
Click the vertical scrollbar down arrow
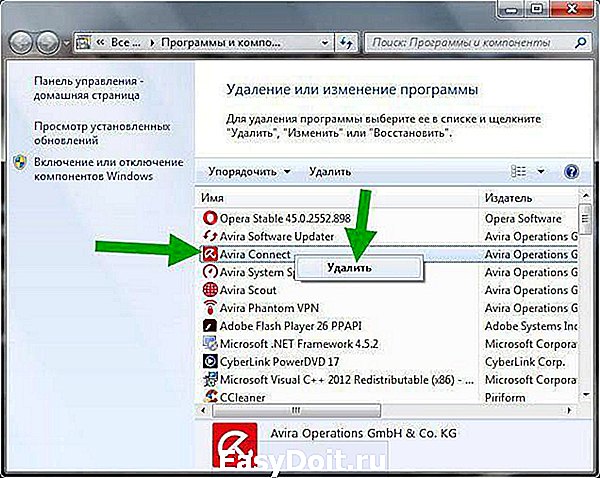585,395
